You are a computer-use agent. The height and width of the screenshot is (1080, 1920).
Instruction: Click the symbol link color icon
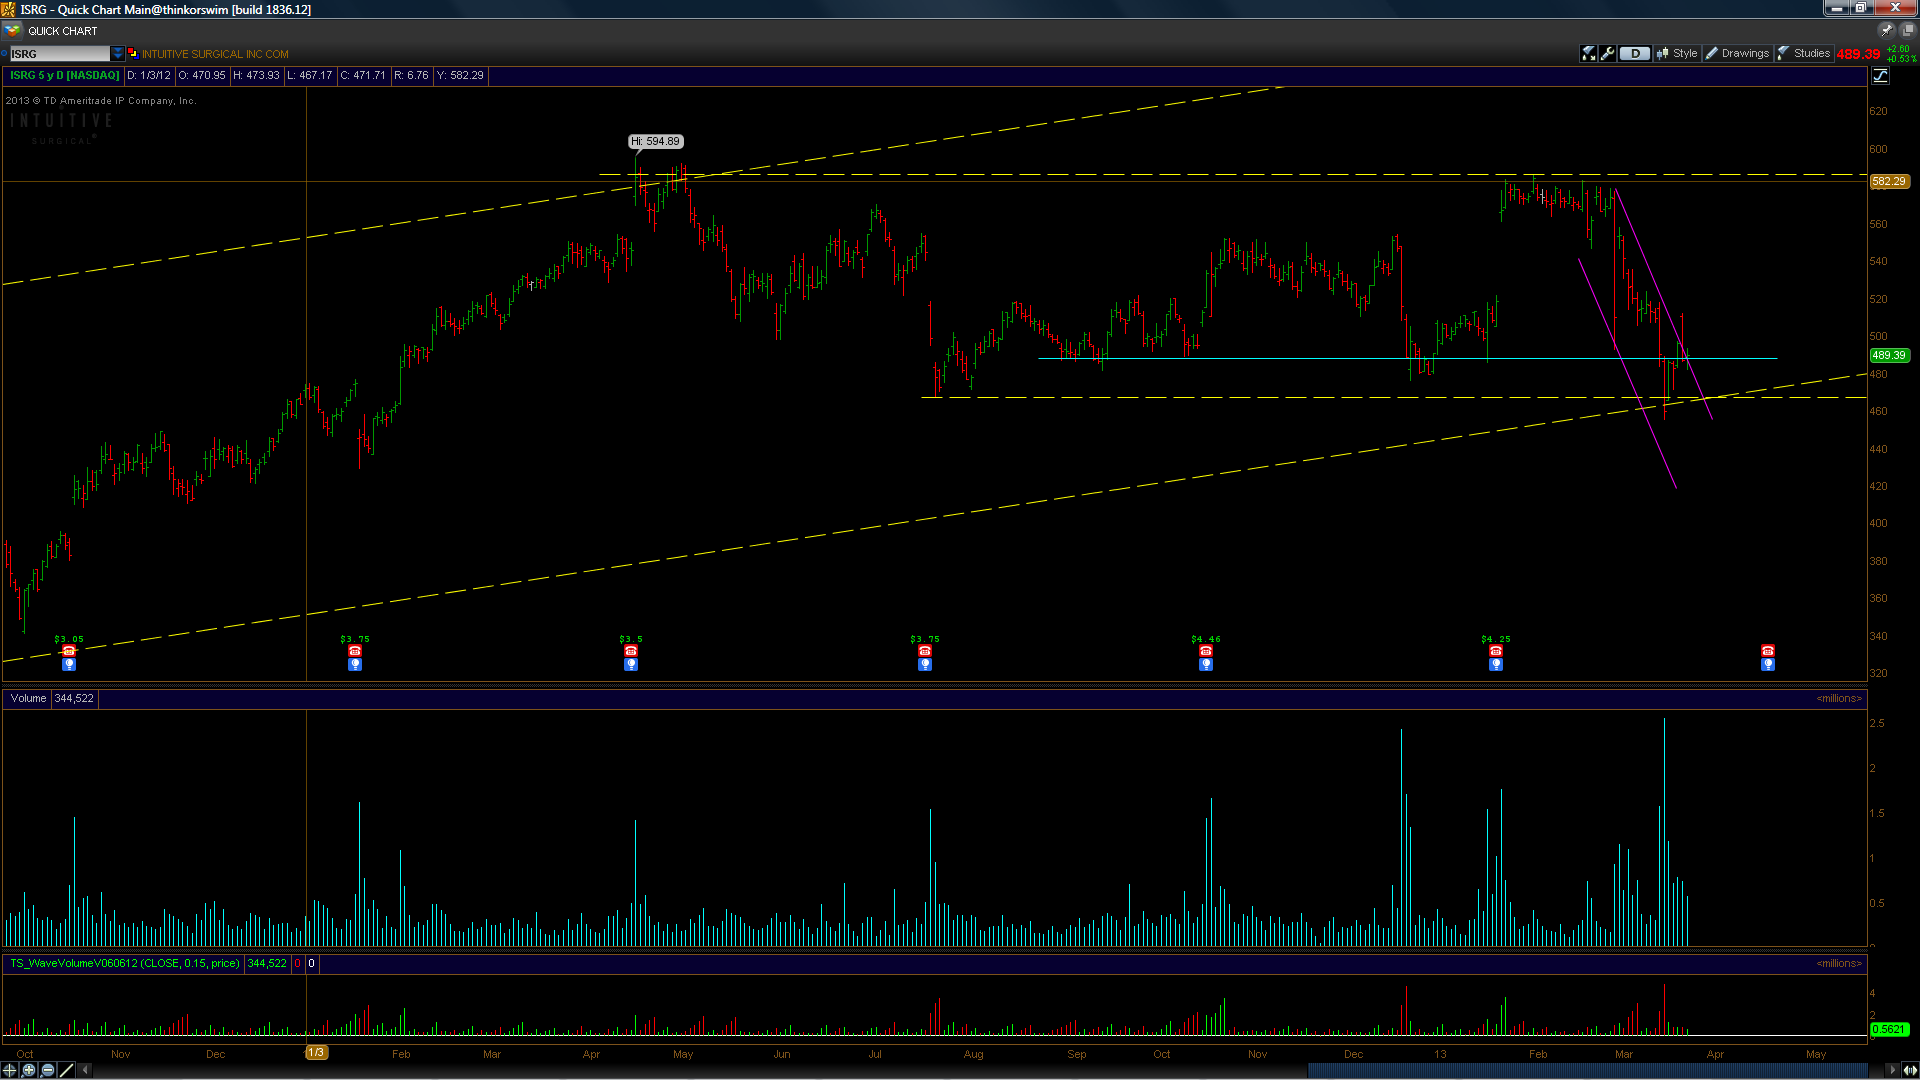[133, 54]
